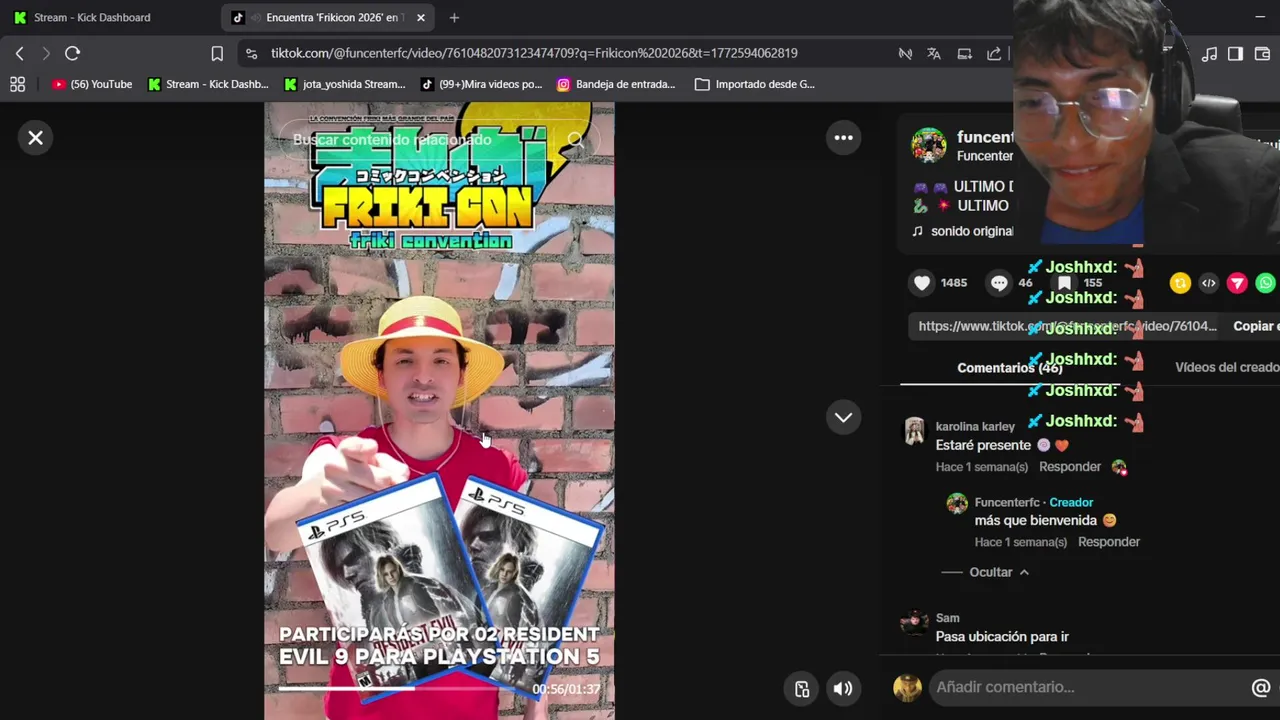Open '(99+)Mira videos po...' TikTok bookmark

pyautogui.click(x=481, y=84)
